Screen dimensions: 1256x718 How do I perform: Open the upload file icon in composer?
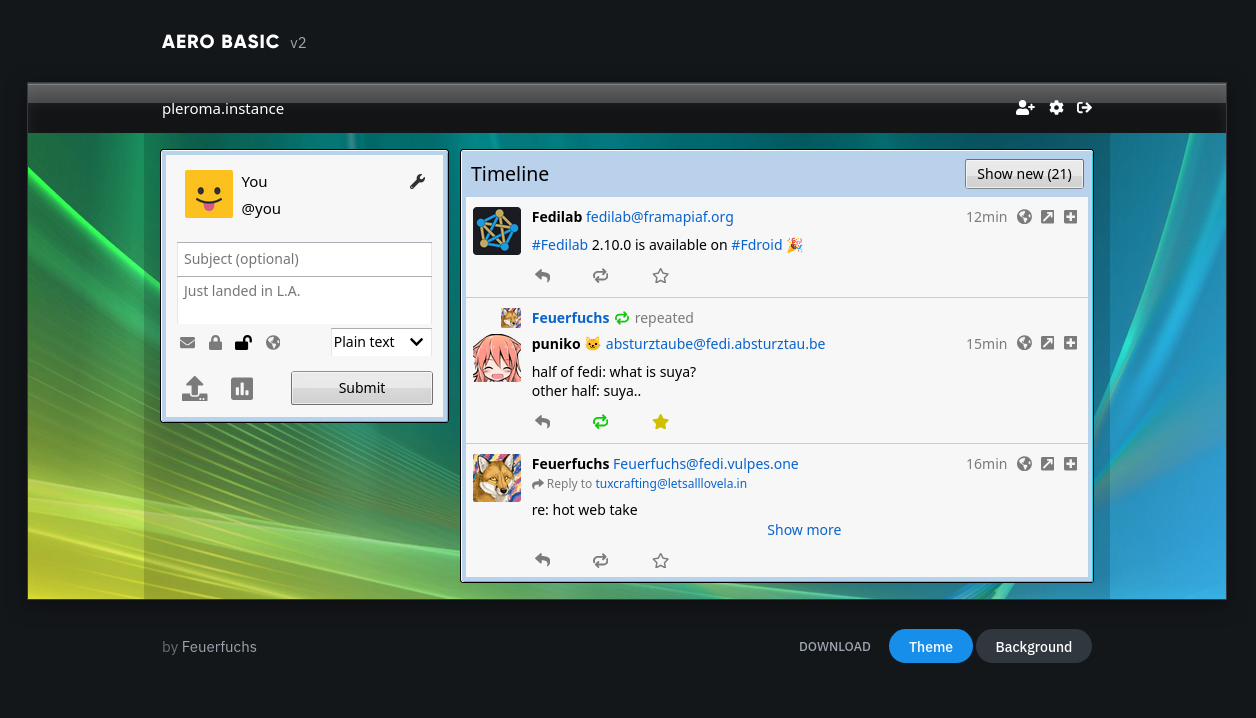point(195,388)
